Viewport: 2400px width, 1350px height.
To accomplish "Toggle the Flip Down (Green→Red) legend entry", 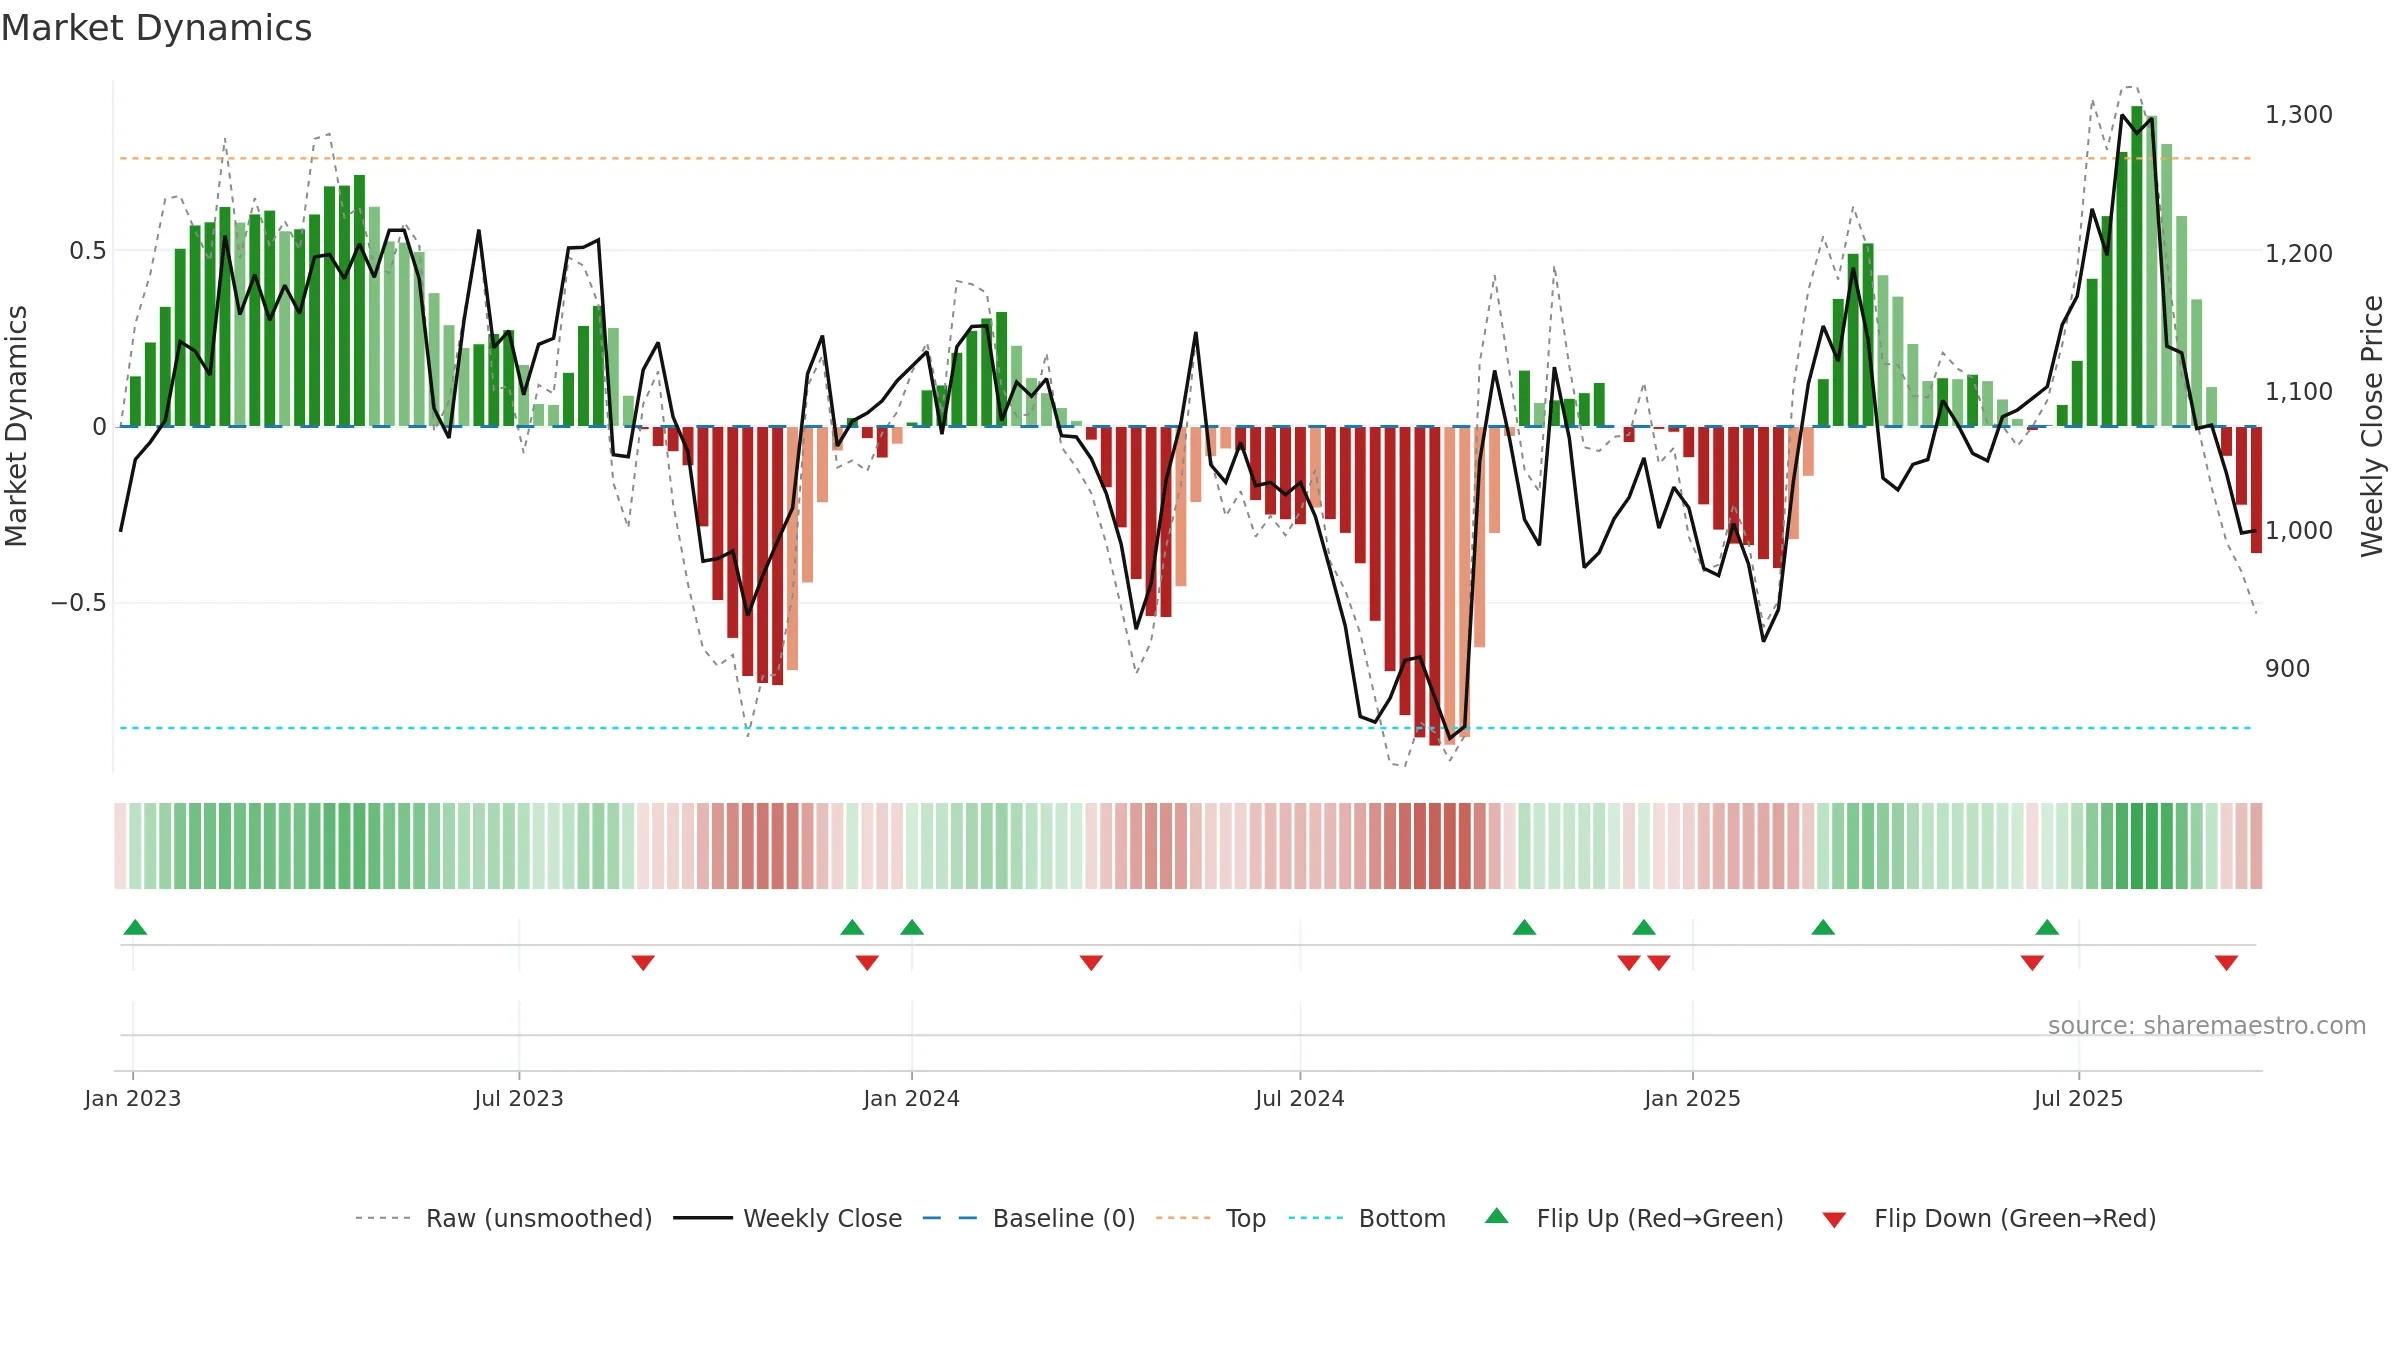I will (1989, 1218).
